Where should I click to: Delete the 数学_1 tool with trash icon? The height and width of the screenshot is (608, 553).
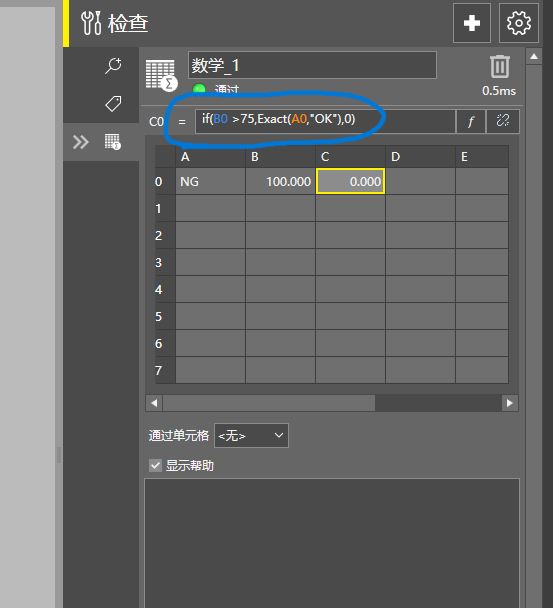(499, 67)
